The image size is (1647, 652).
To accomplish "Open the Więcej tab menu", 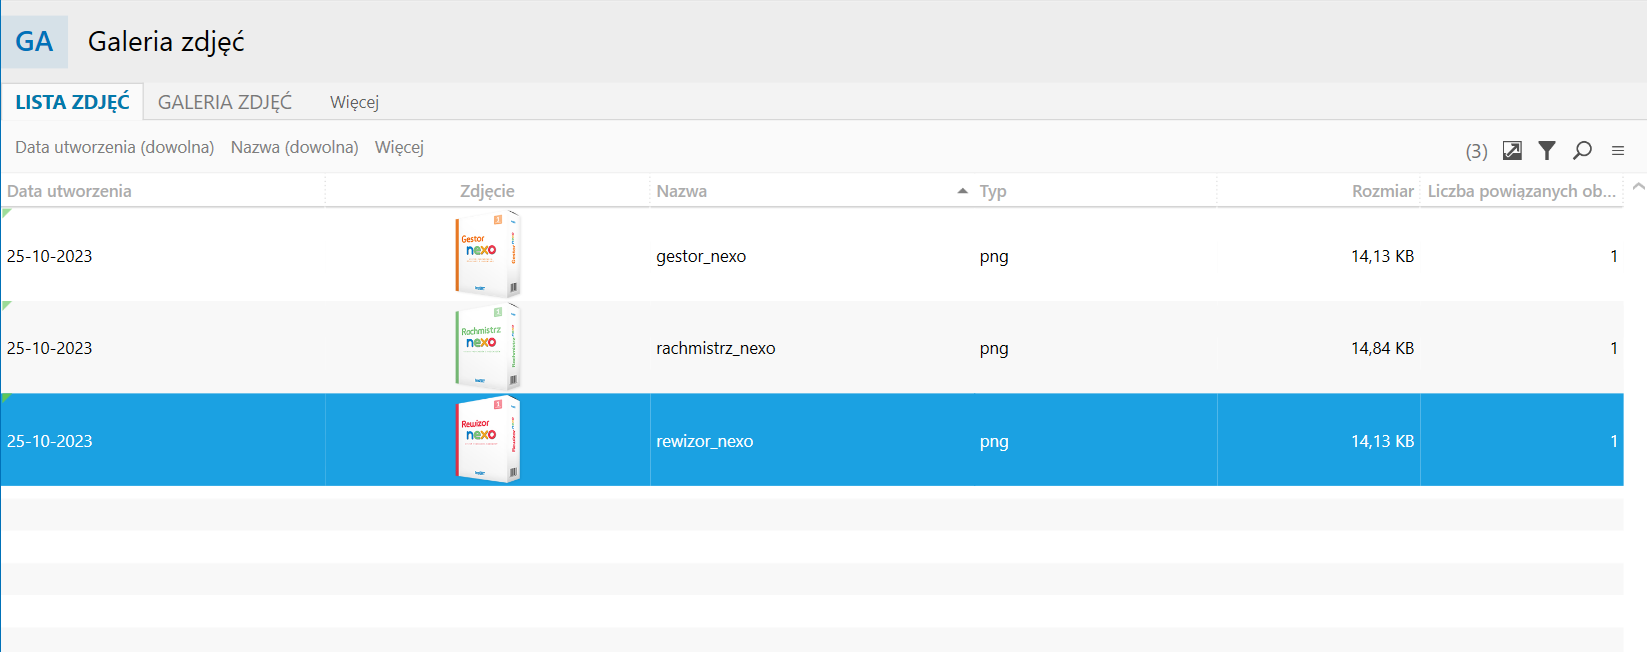I will coord(355,102).
